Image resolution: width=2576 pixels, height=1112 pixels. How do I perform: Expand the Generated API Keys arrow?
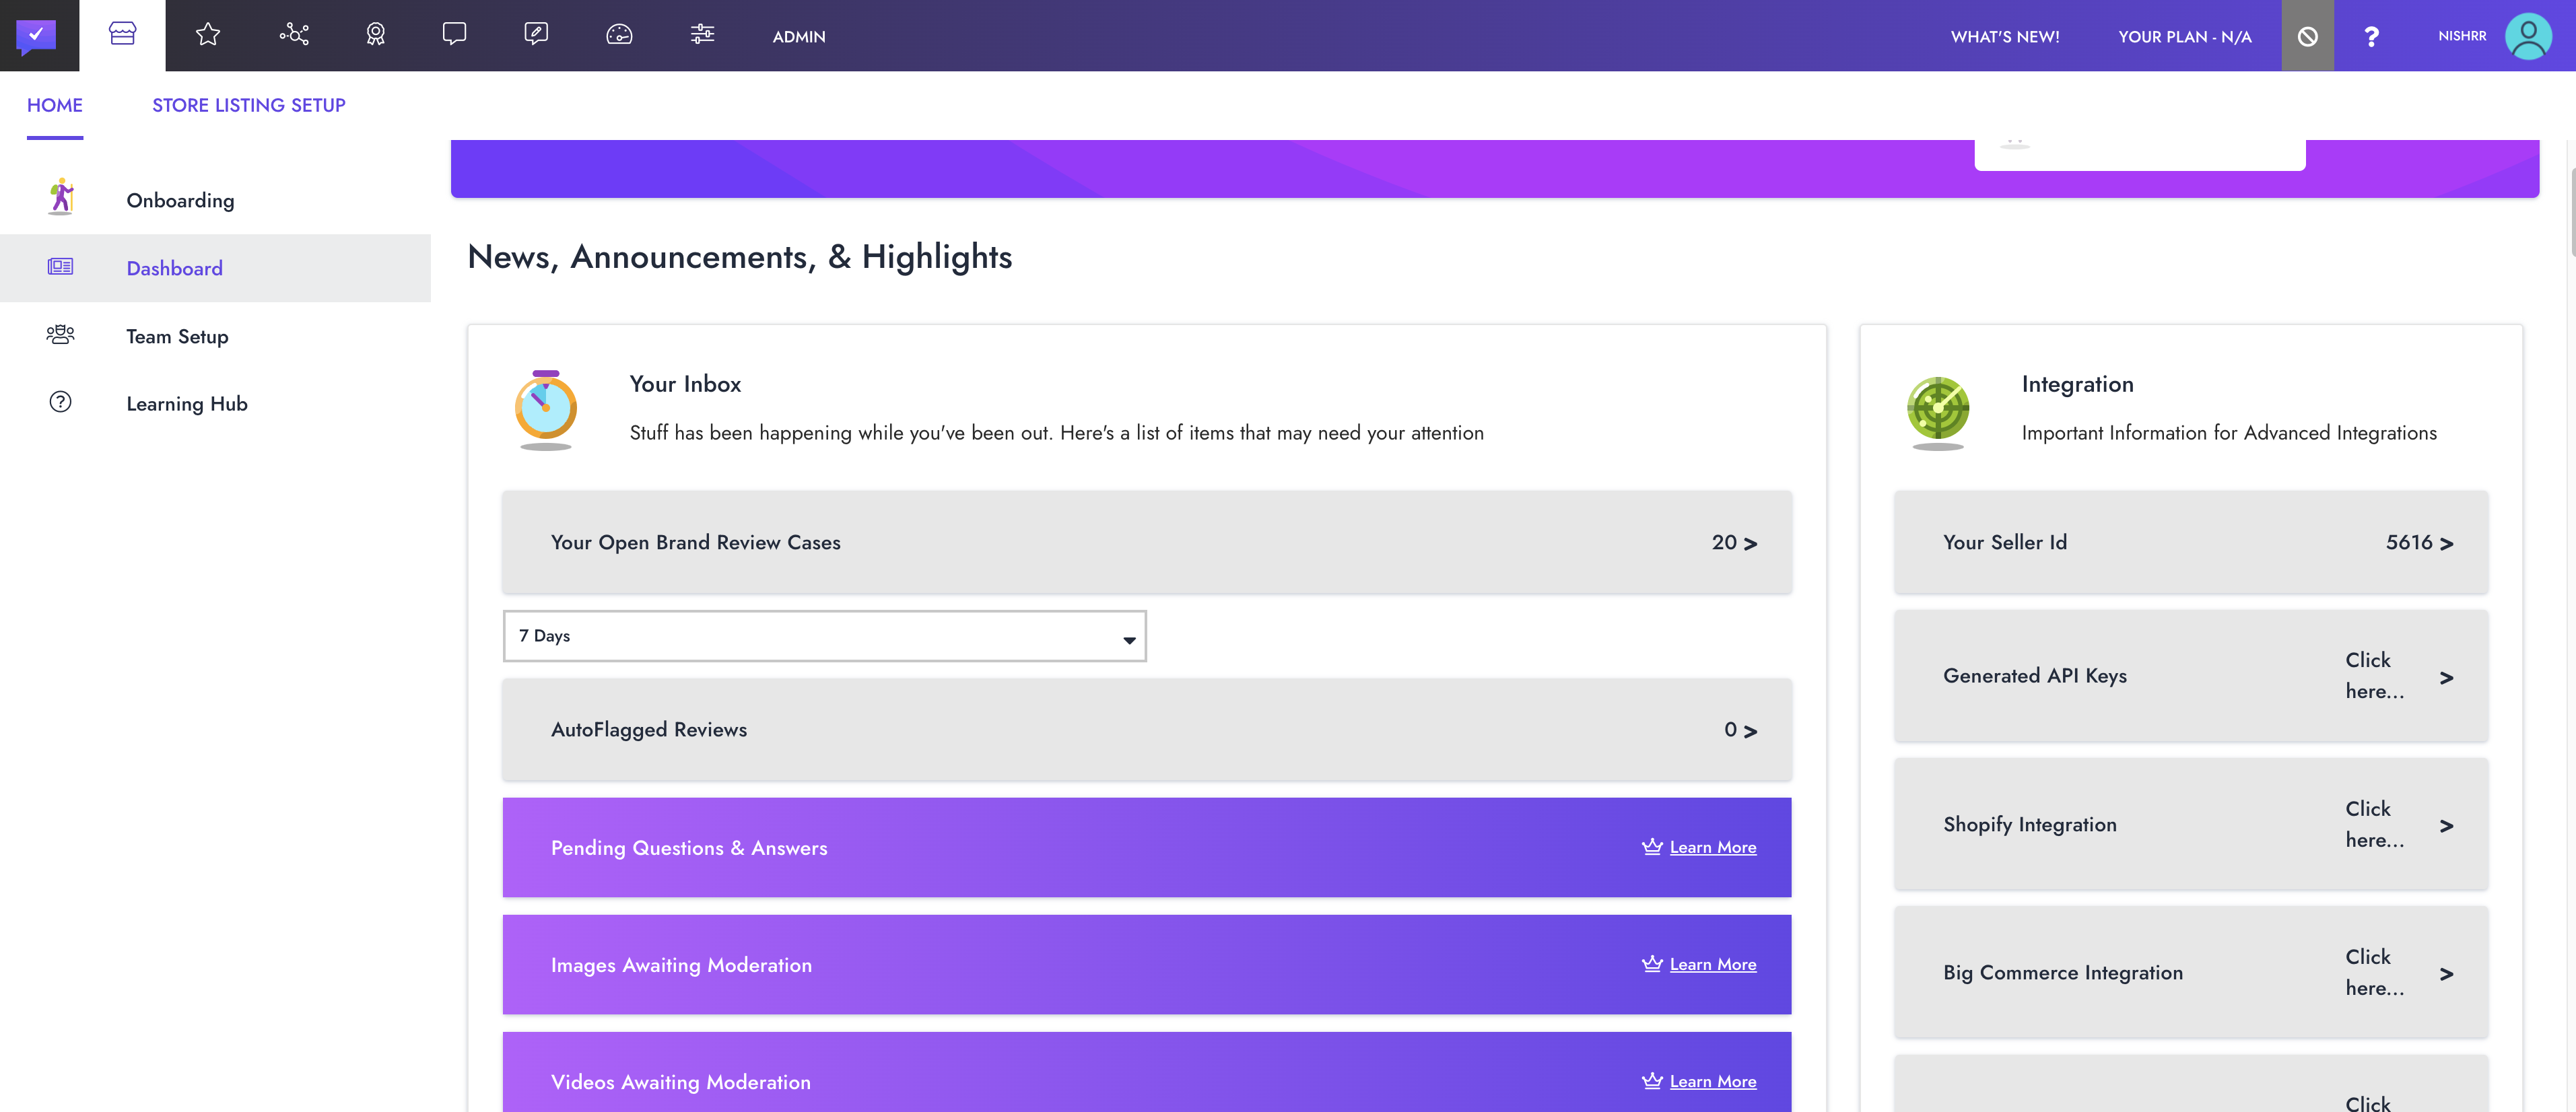(2446, 678)
